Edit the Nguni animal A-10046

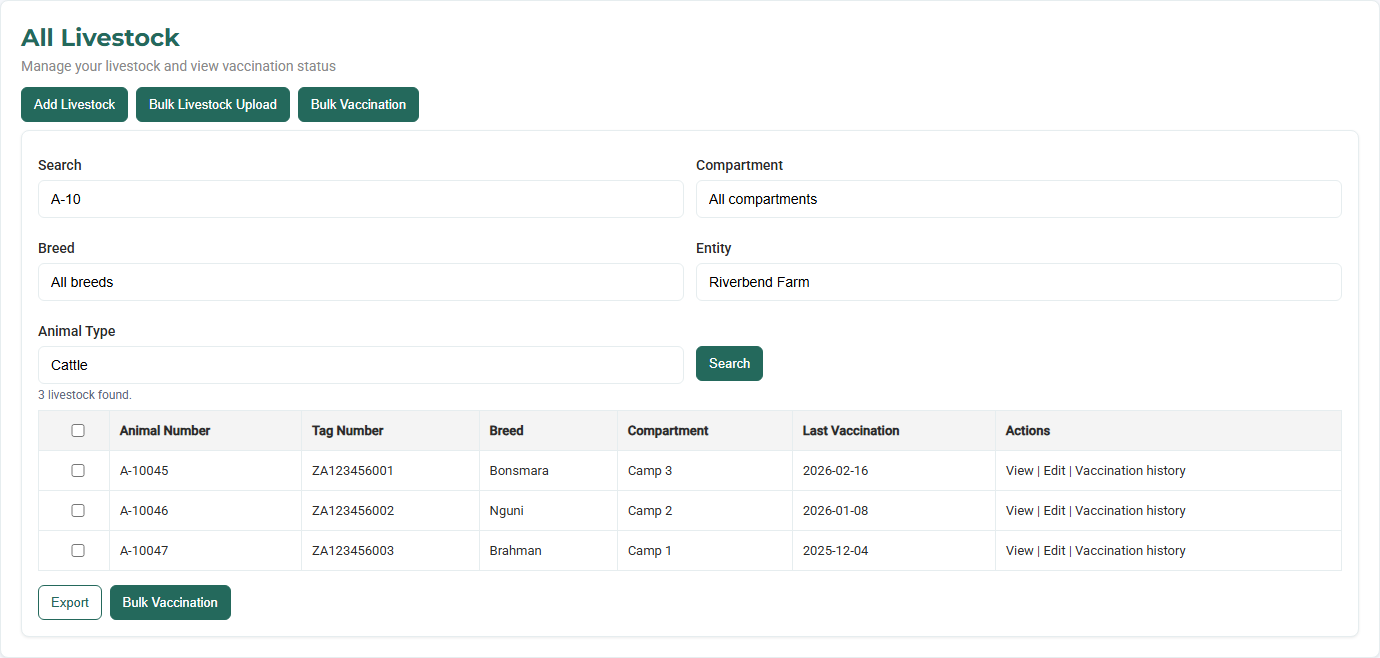tap(1054, 511)
